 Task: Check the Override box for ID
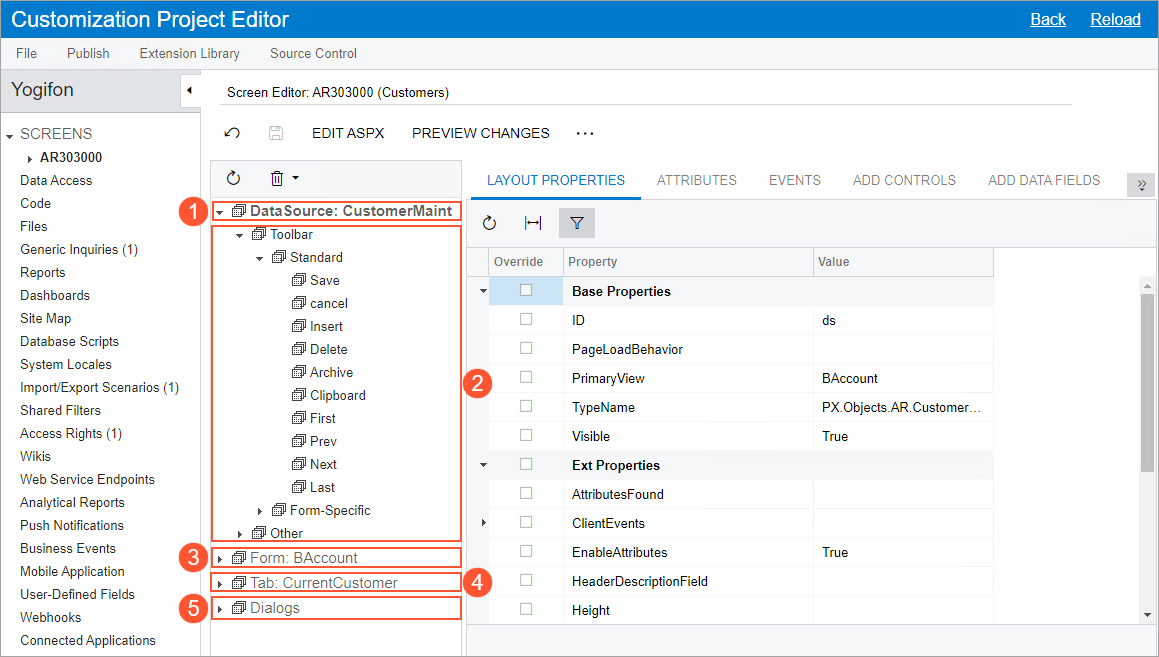pos(526,320)
